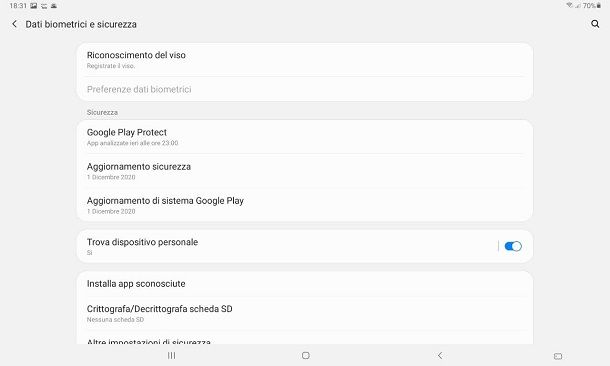
Task: Open search with the magnifier icon
Action: coord(595,24)
